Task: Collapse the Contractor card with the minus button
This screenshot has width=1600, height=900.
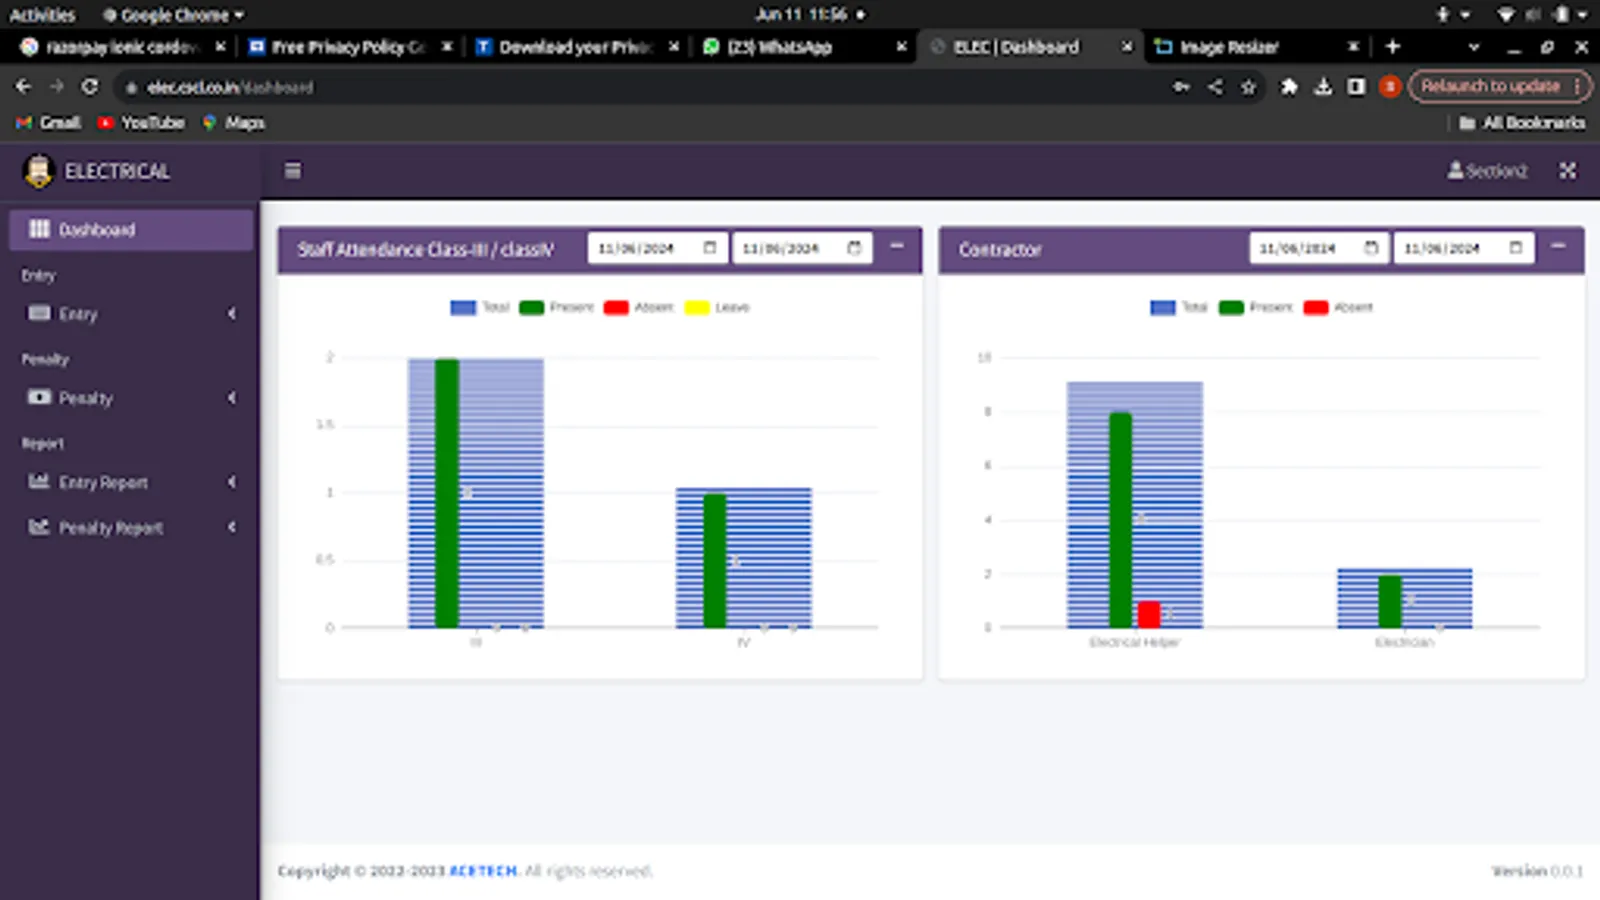Action: [x=1558, y=246]
